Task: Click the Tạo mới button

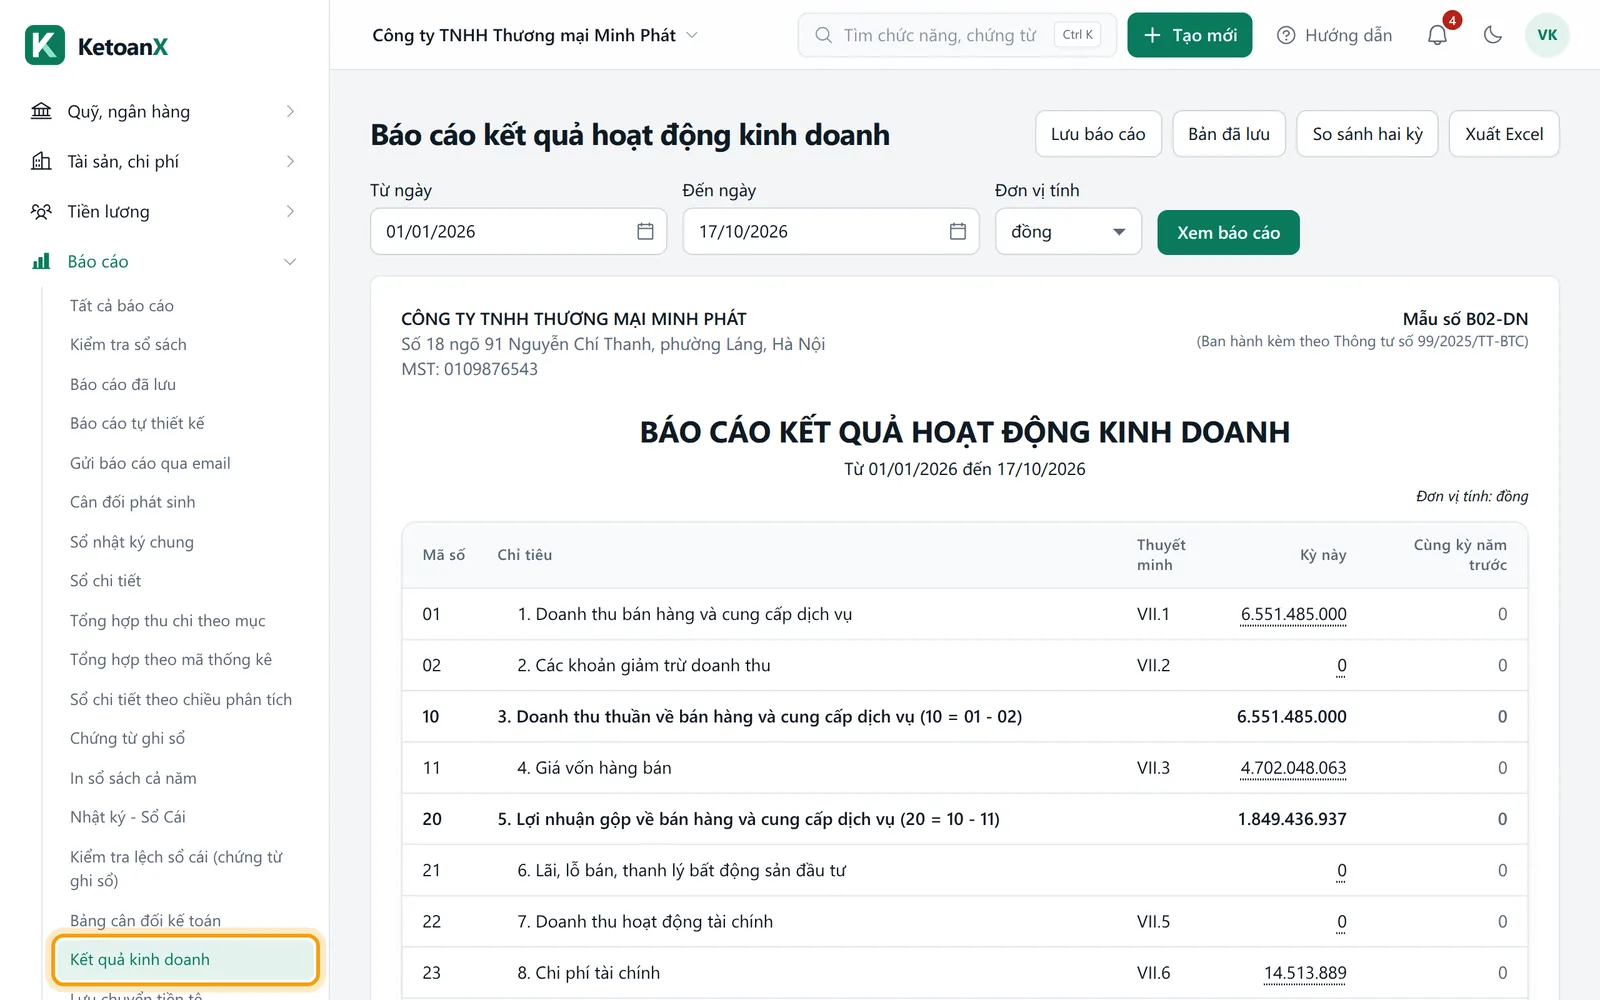Action: [x=1190, y=35]
